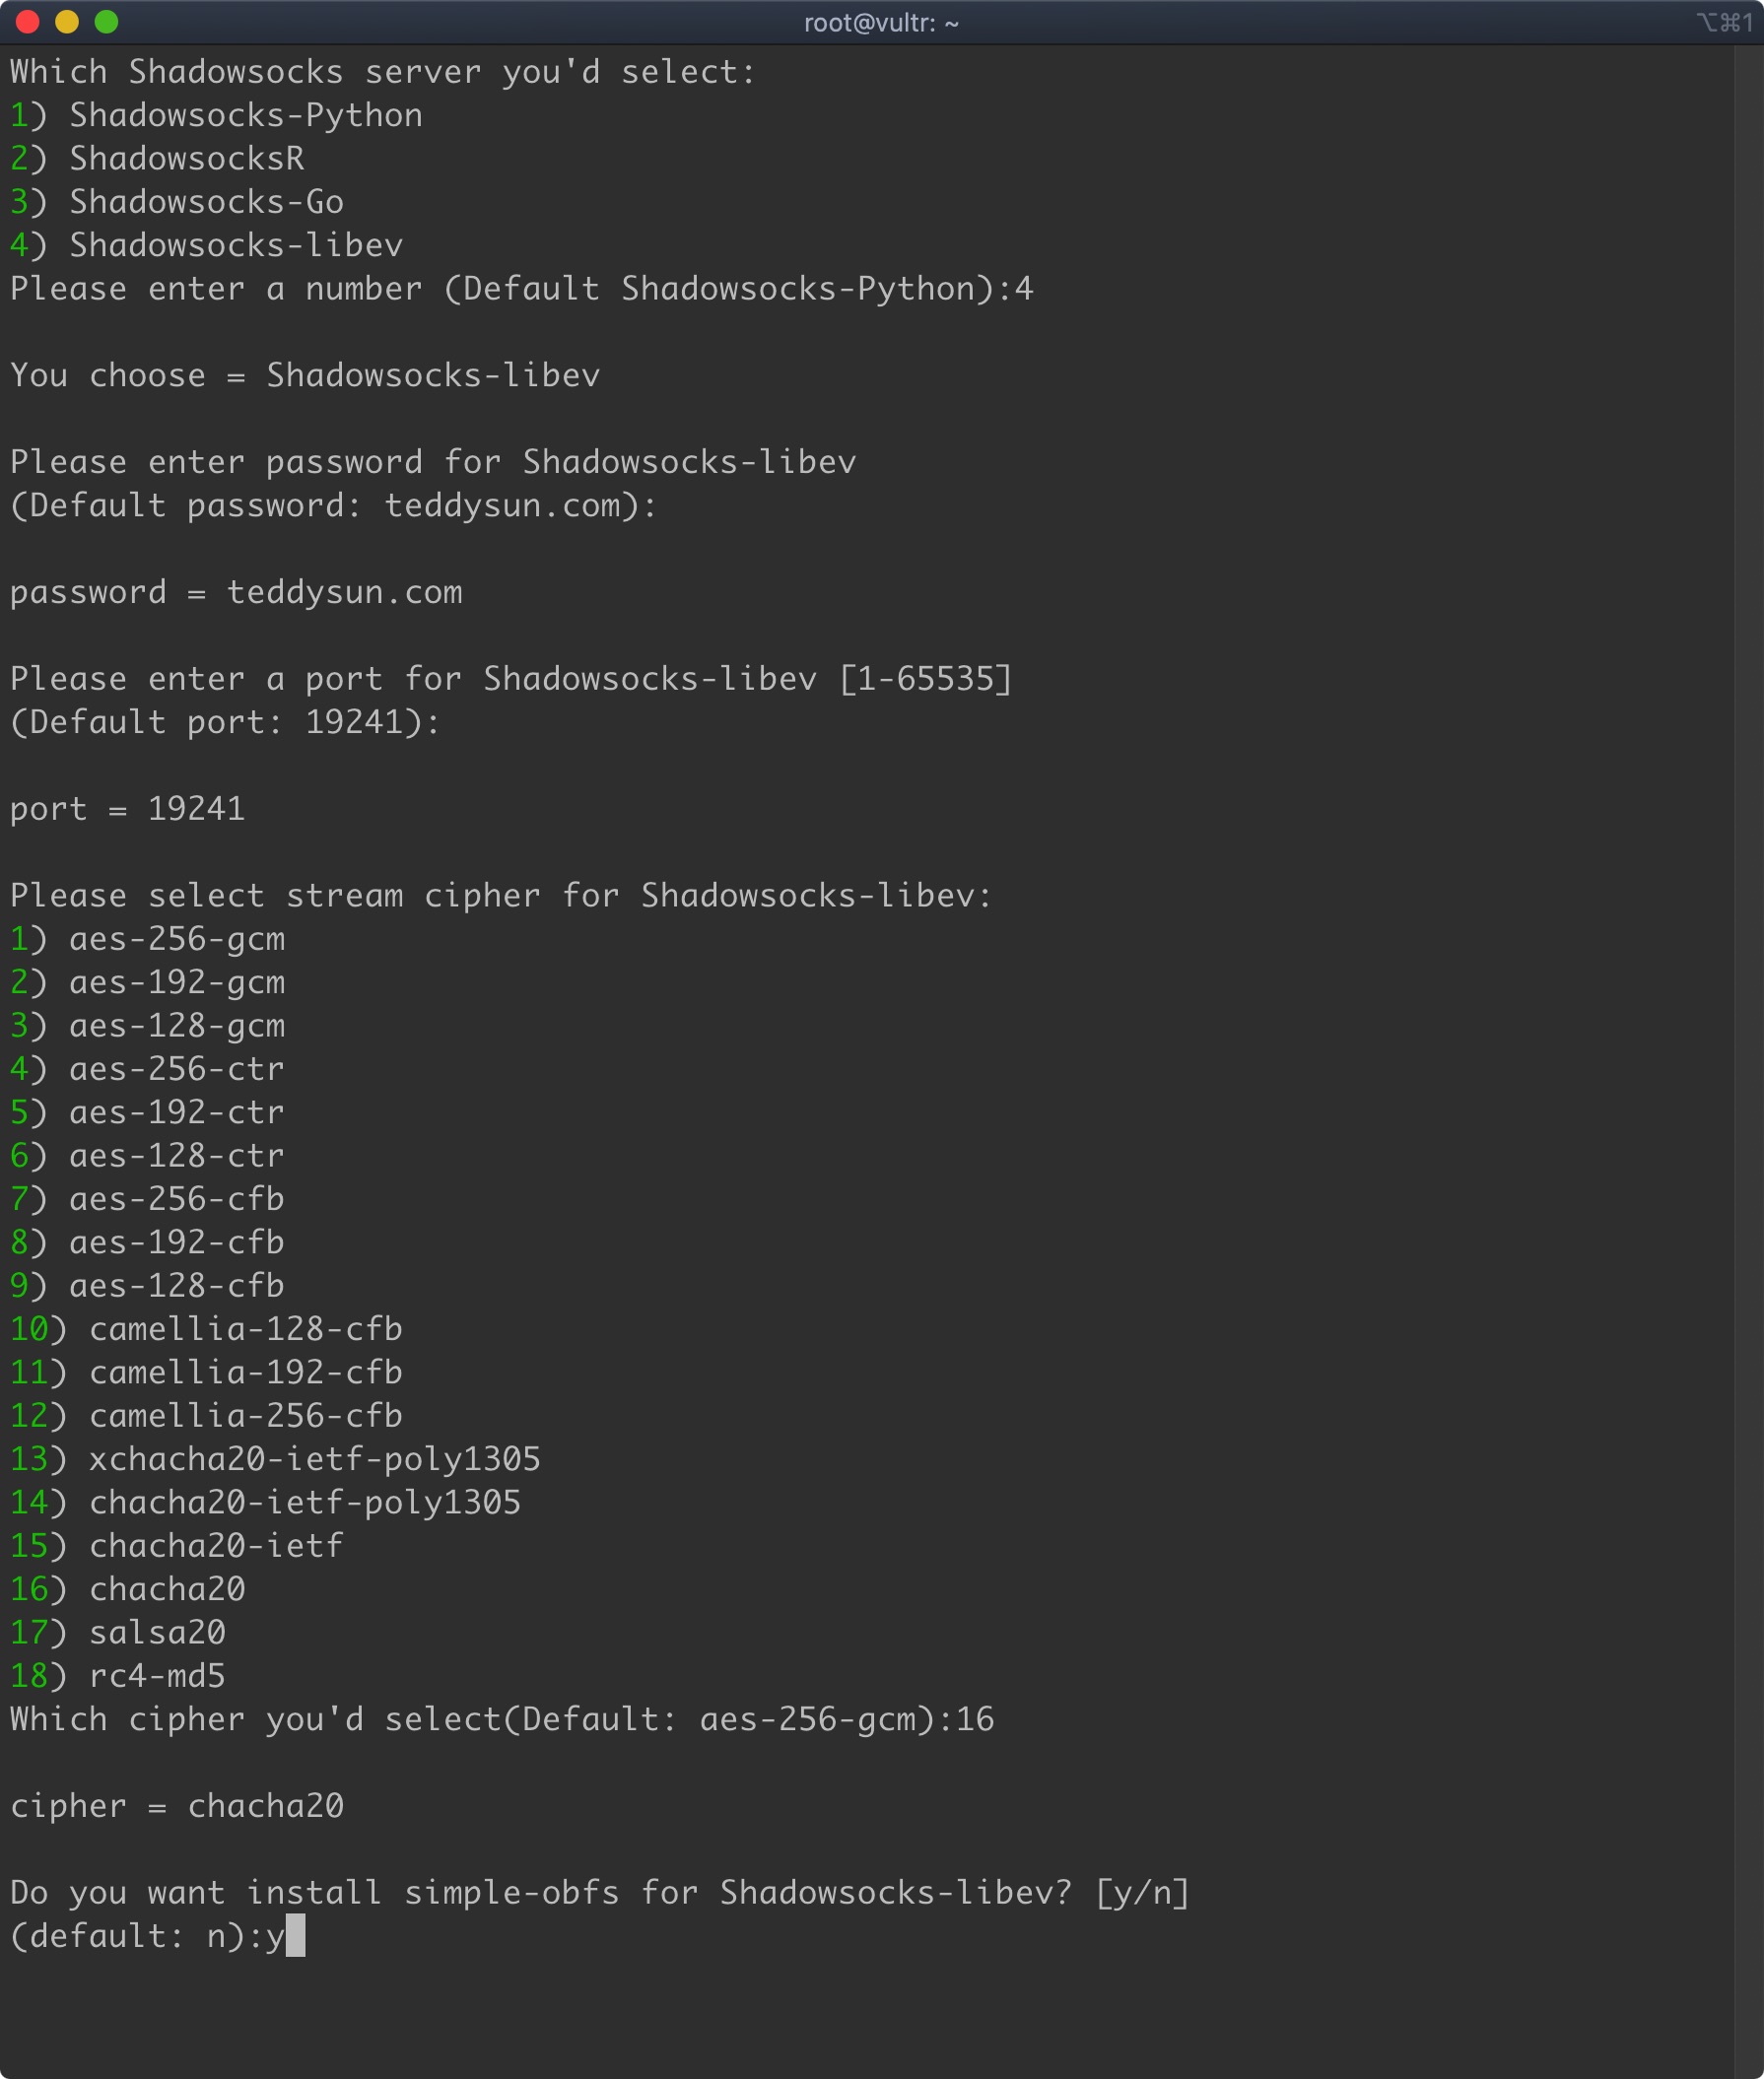Screen dimensions: 1764x2079
Task: Click the 'aes-256-gcm' cipher entry in list
Action: coord(177,939)
